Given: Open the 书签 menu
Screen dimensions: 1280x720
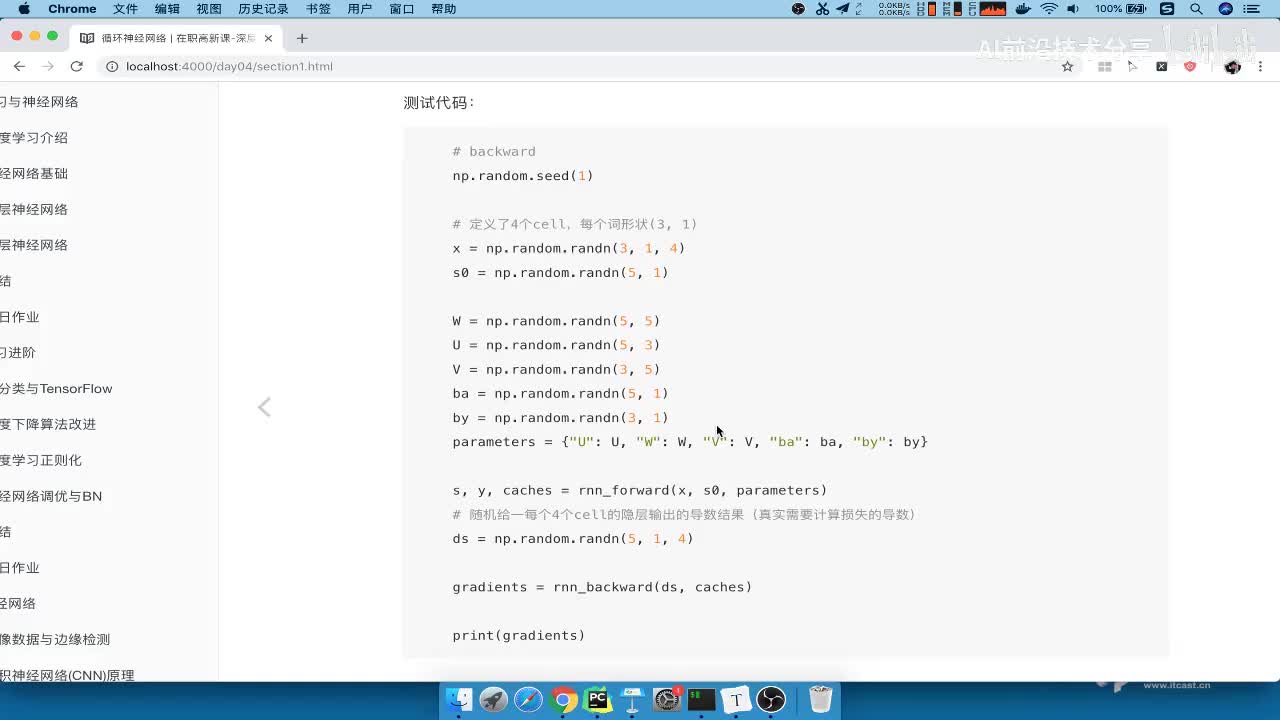Looking at the screenshot, I should point(318,9).
